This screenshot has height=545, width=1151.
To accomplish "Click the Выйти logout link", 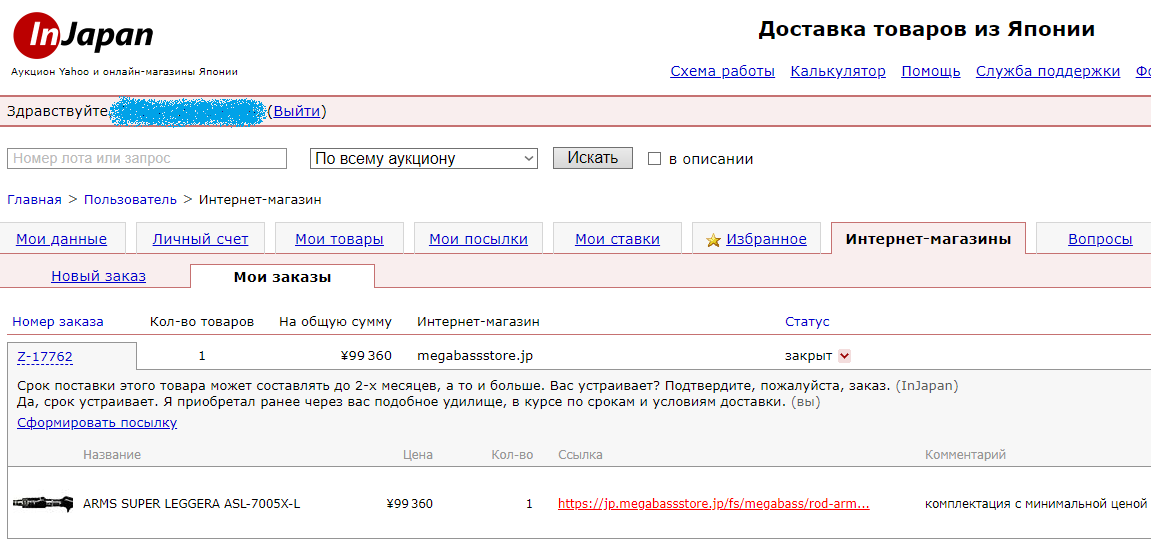I will [297, 112].
